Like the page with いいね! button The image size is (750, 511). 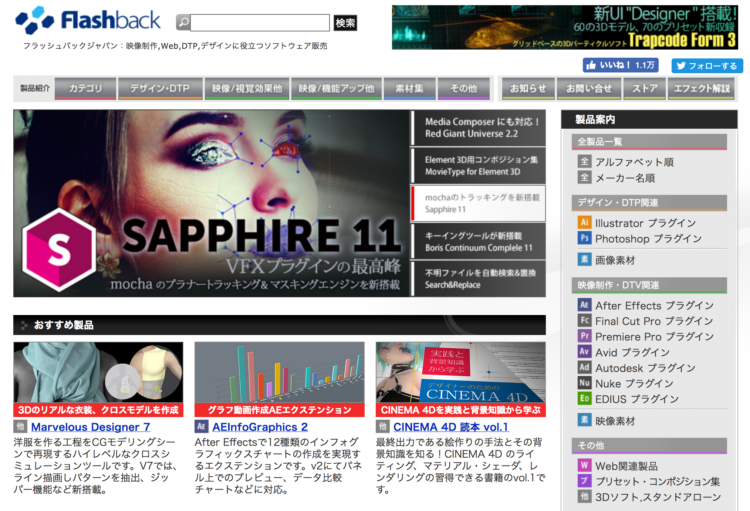coord(620,65)
